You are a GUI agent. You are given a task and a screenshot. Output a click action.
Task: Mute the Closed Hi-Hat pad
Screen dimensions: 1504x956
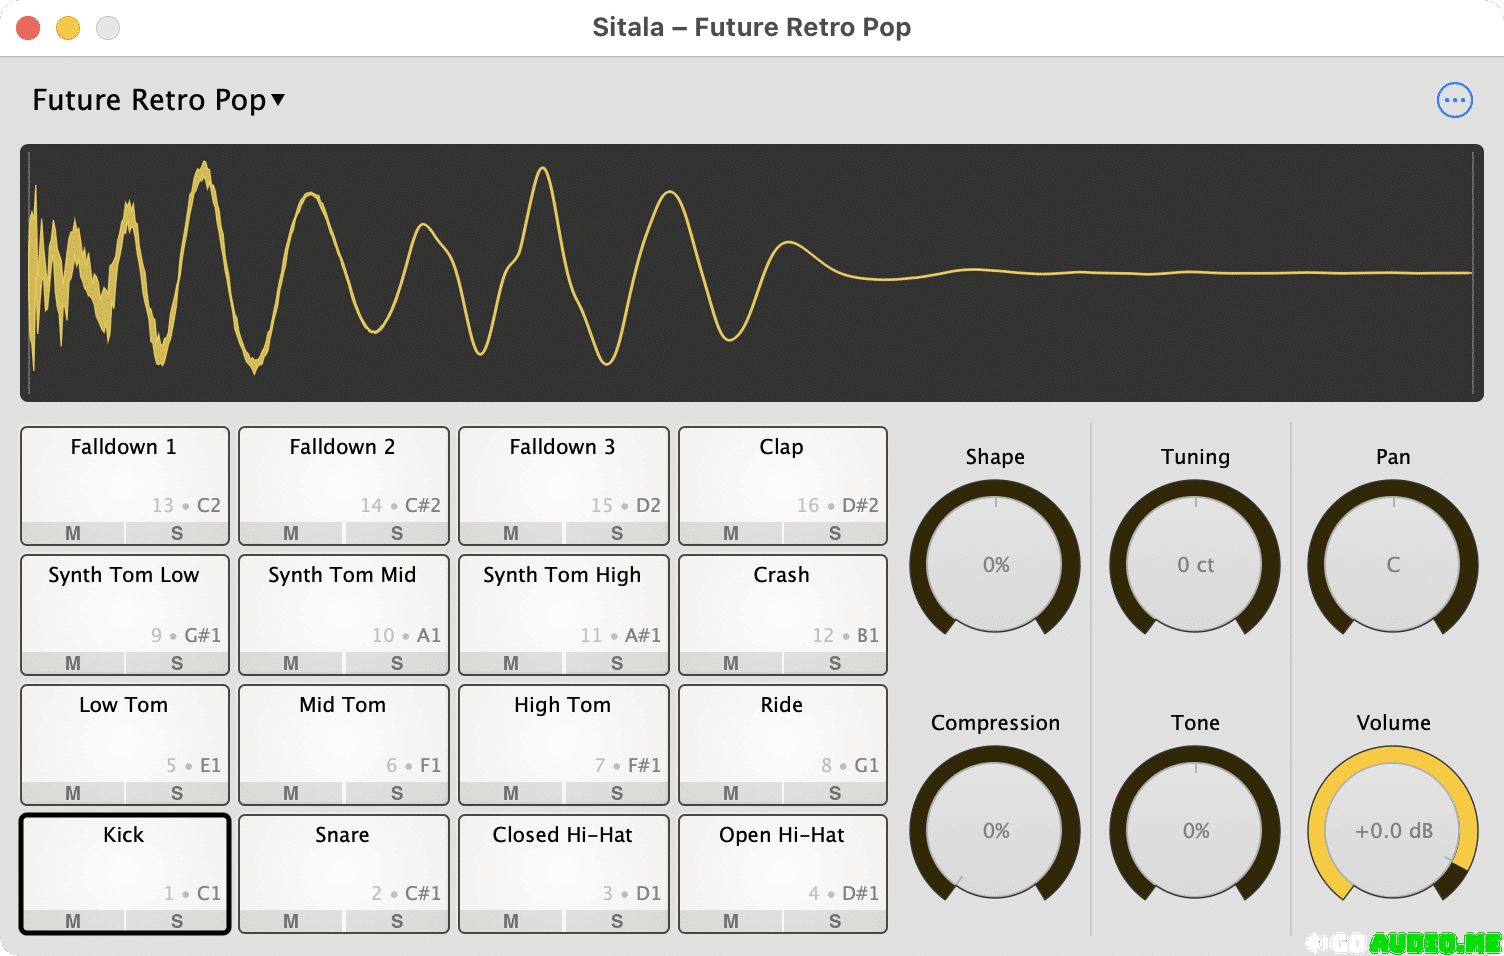coord(511,921)
